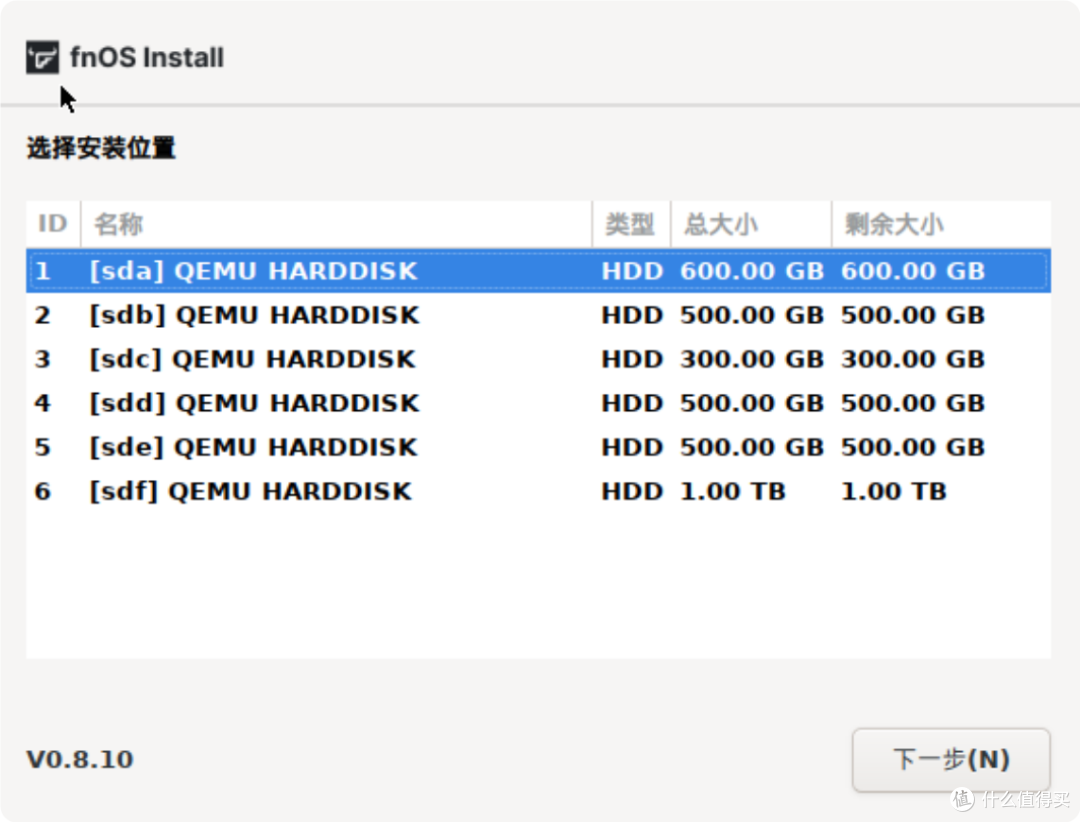Click the V0.8.10 version label
Image resolution: width=1080 pixels, height=822 pixels.
coord(80,759)
